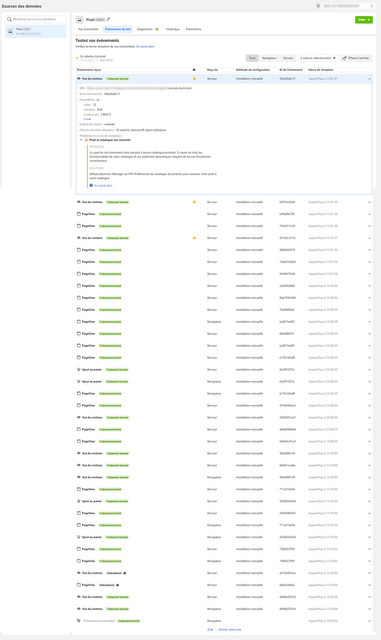Select the Tous filter button

pyautogui.click(x=252, y=58)
